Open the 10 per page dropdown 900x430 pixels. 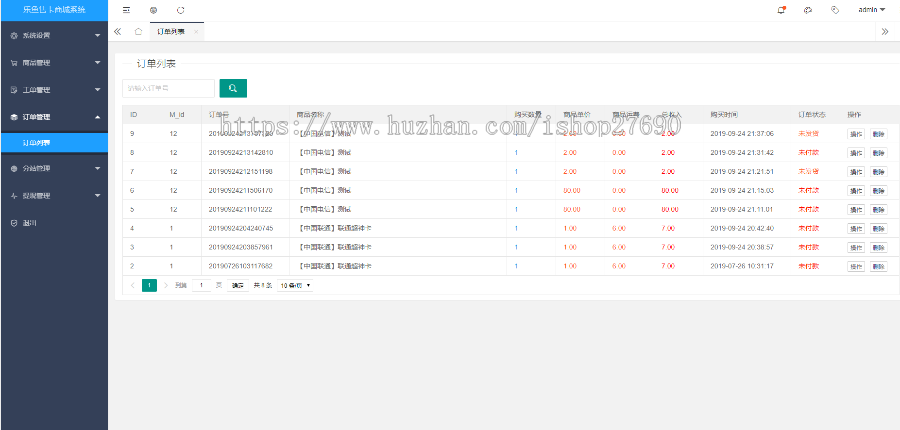295,285
